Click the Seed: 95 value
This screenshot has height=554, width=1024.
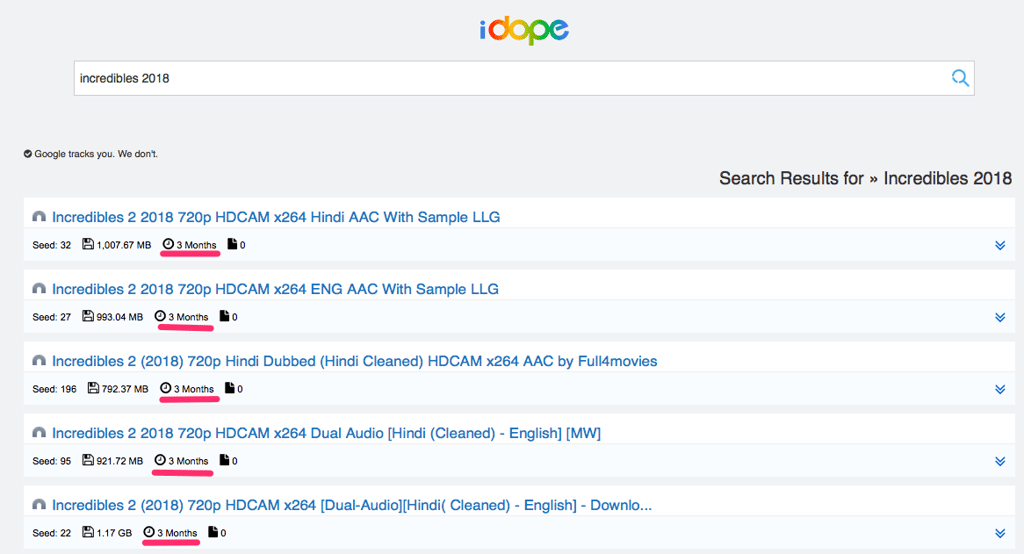52,461
